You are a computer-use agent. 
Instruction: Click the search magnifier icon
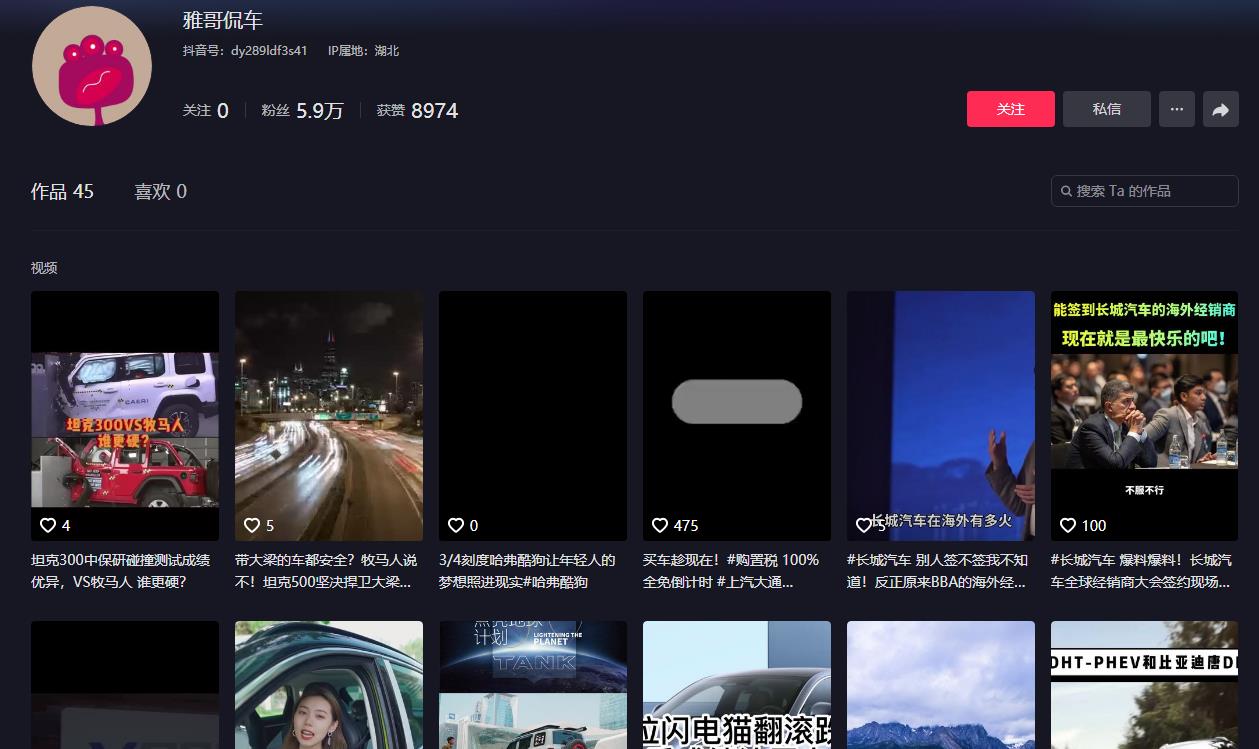(1067, 191)
